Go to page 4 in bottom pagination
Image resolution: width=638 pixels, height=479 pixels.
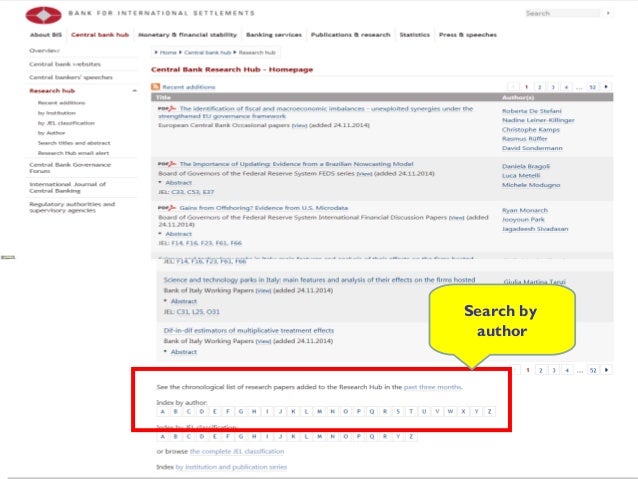[567, 370]
